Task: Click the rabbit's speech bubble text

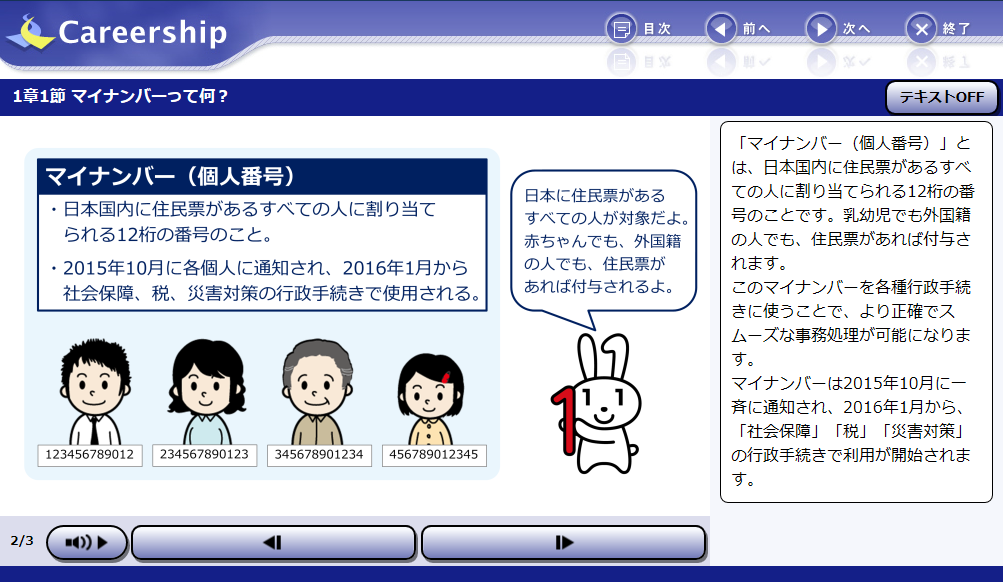Action: [606, 241]
